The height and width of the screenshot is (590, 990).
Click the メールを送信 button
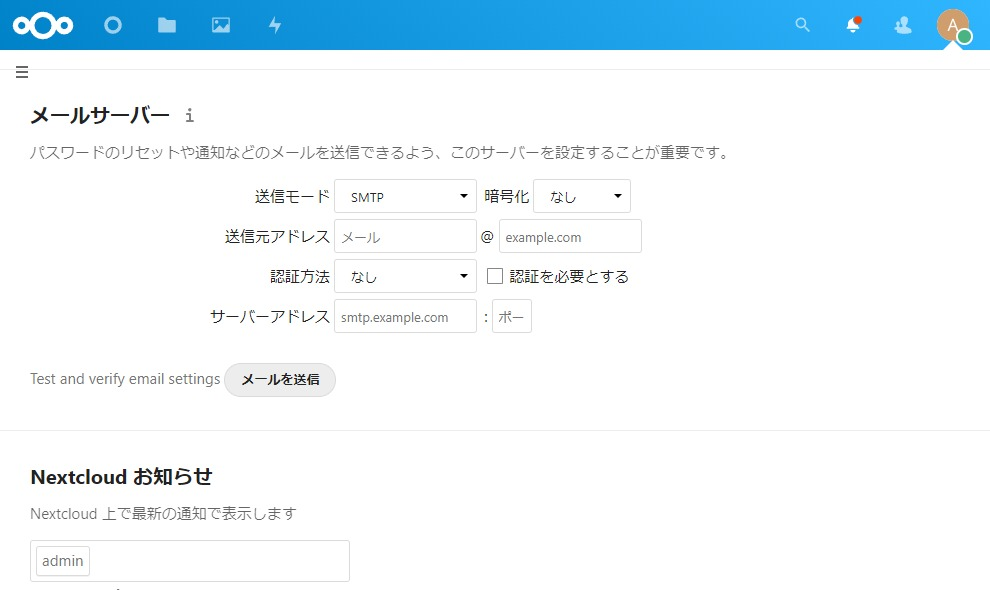280,380
